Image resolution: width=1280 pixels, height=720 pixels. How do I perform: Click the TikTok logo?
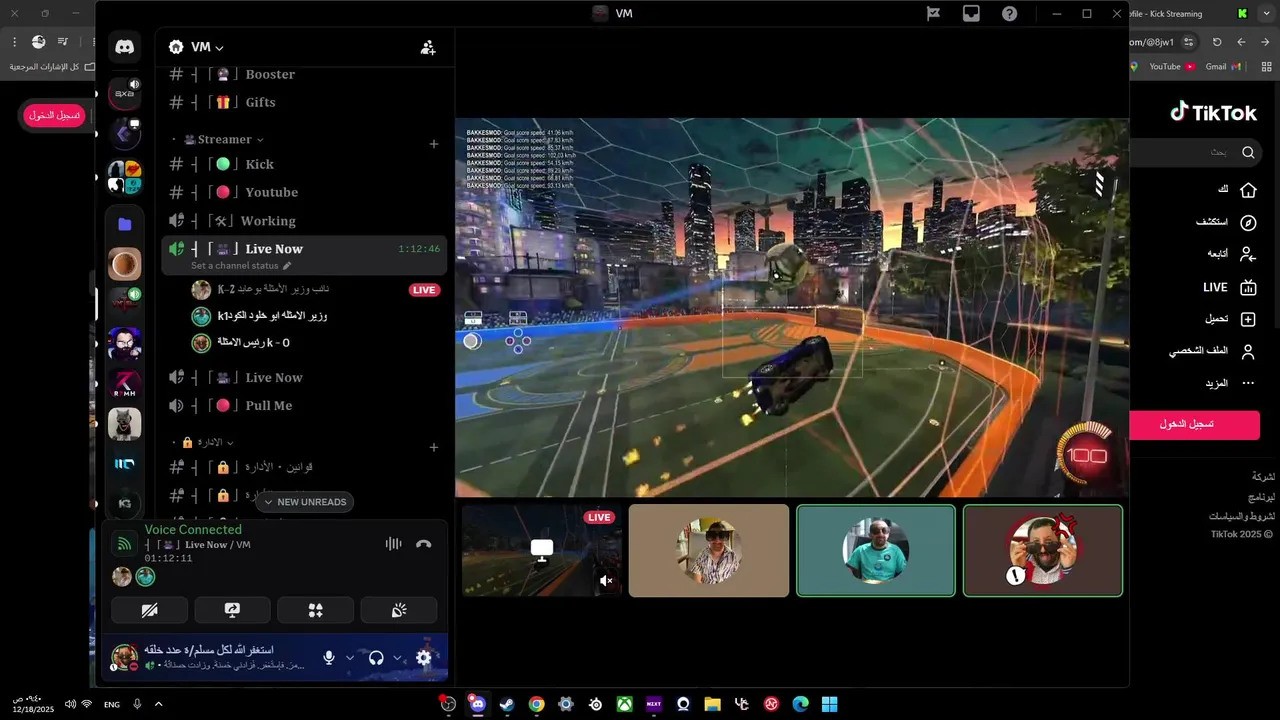[1214, 112]
